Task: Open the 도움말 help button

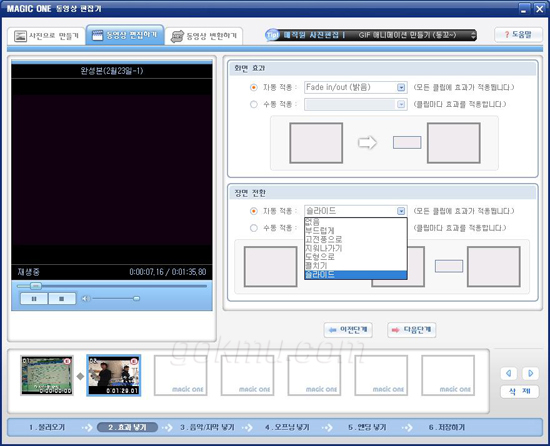Action: pos(518,34)
